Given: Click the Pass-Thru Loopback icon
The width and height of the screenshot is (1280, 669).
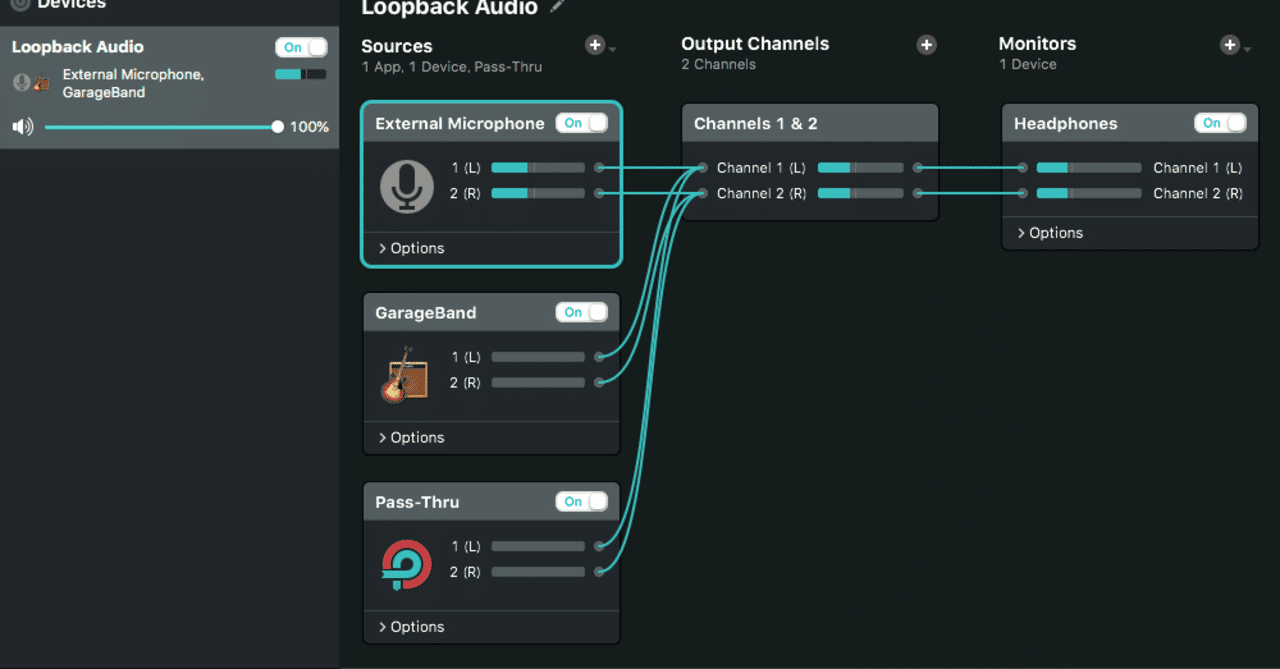Looking at the screenshot, I should point(406,565).
